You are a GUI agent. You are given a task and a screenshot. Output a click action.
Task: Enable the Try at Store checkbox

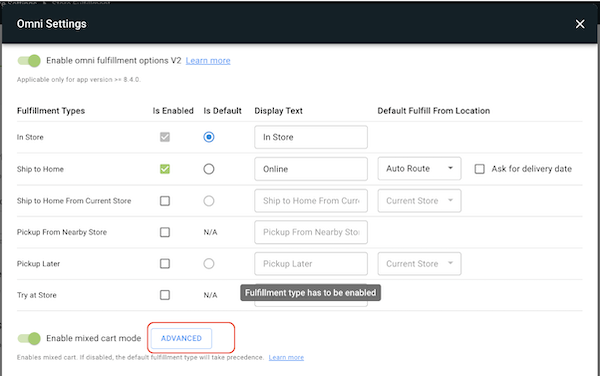(x=165, y=295)
